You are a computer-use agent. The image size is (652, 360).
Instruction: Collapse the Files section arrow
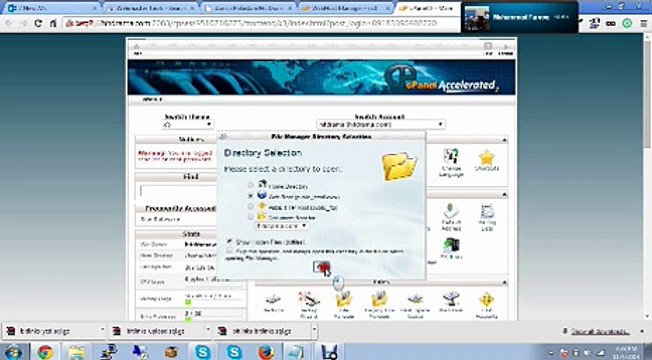click(x=504, y=283)
